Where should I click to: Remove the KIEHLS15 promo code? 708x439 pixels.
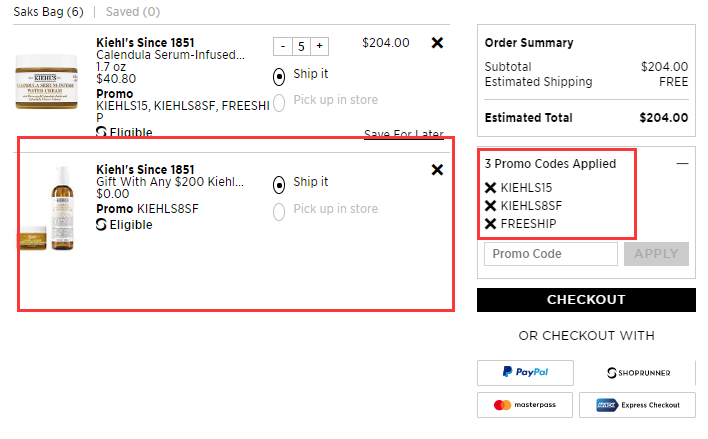pyautogui.click(x=490, y=187)
